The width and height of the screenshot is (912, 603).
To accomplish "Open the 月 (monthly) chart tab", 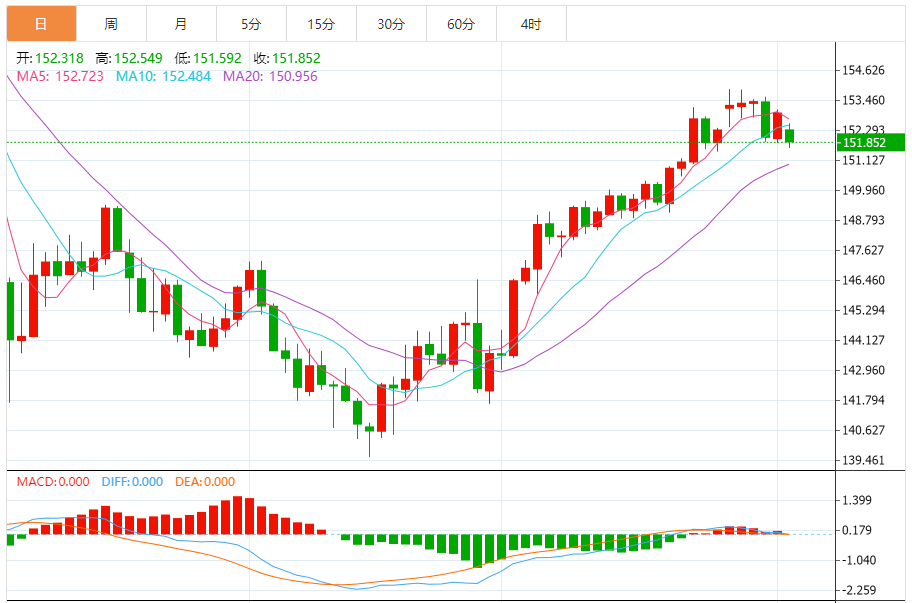I will coord(181,24).
